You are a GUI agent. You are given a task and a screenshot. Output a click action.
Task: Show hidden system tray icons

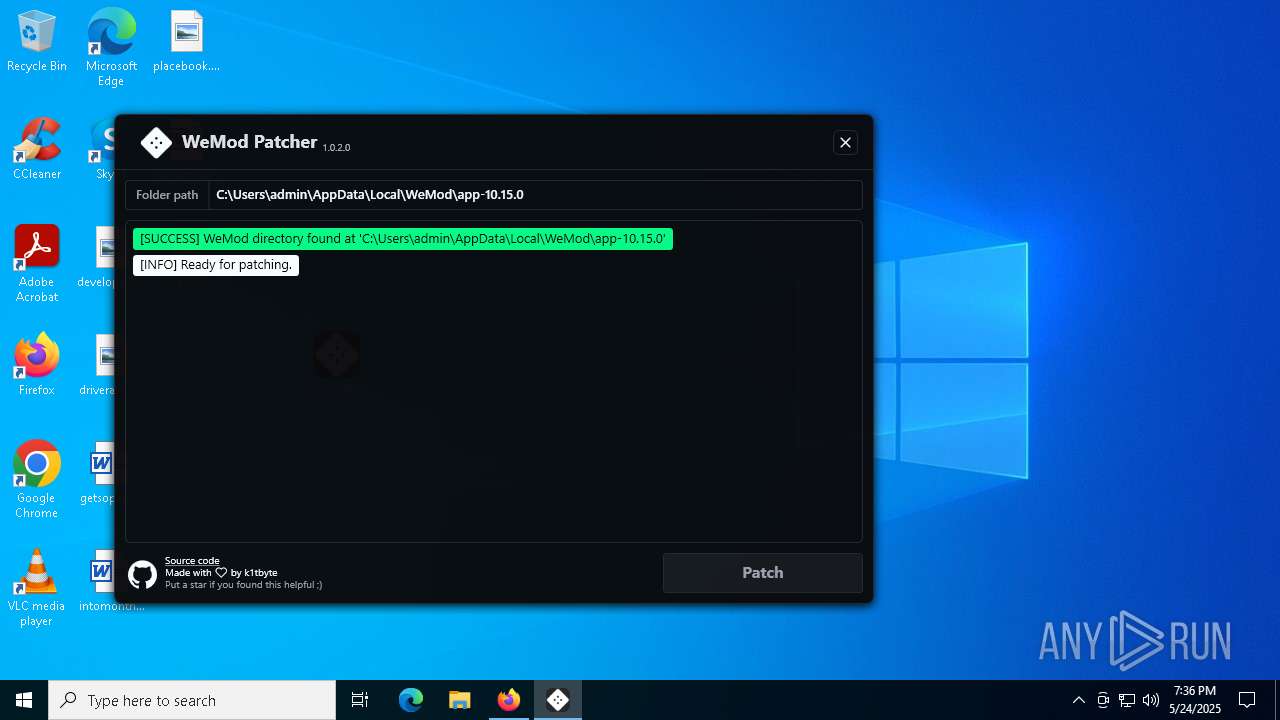tap(1078, 700)
